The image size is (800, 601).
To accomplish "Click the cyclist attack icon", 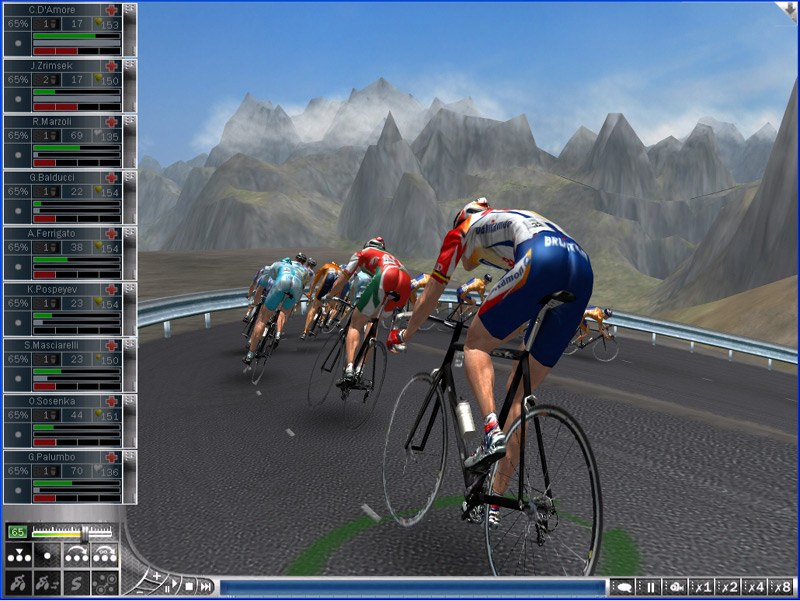I will click(x=18, y=582).
